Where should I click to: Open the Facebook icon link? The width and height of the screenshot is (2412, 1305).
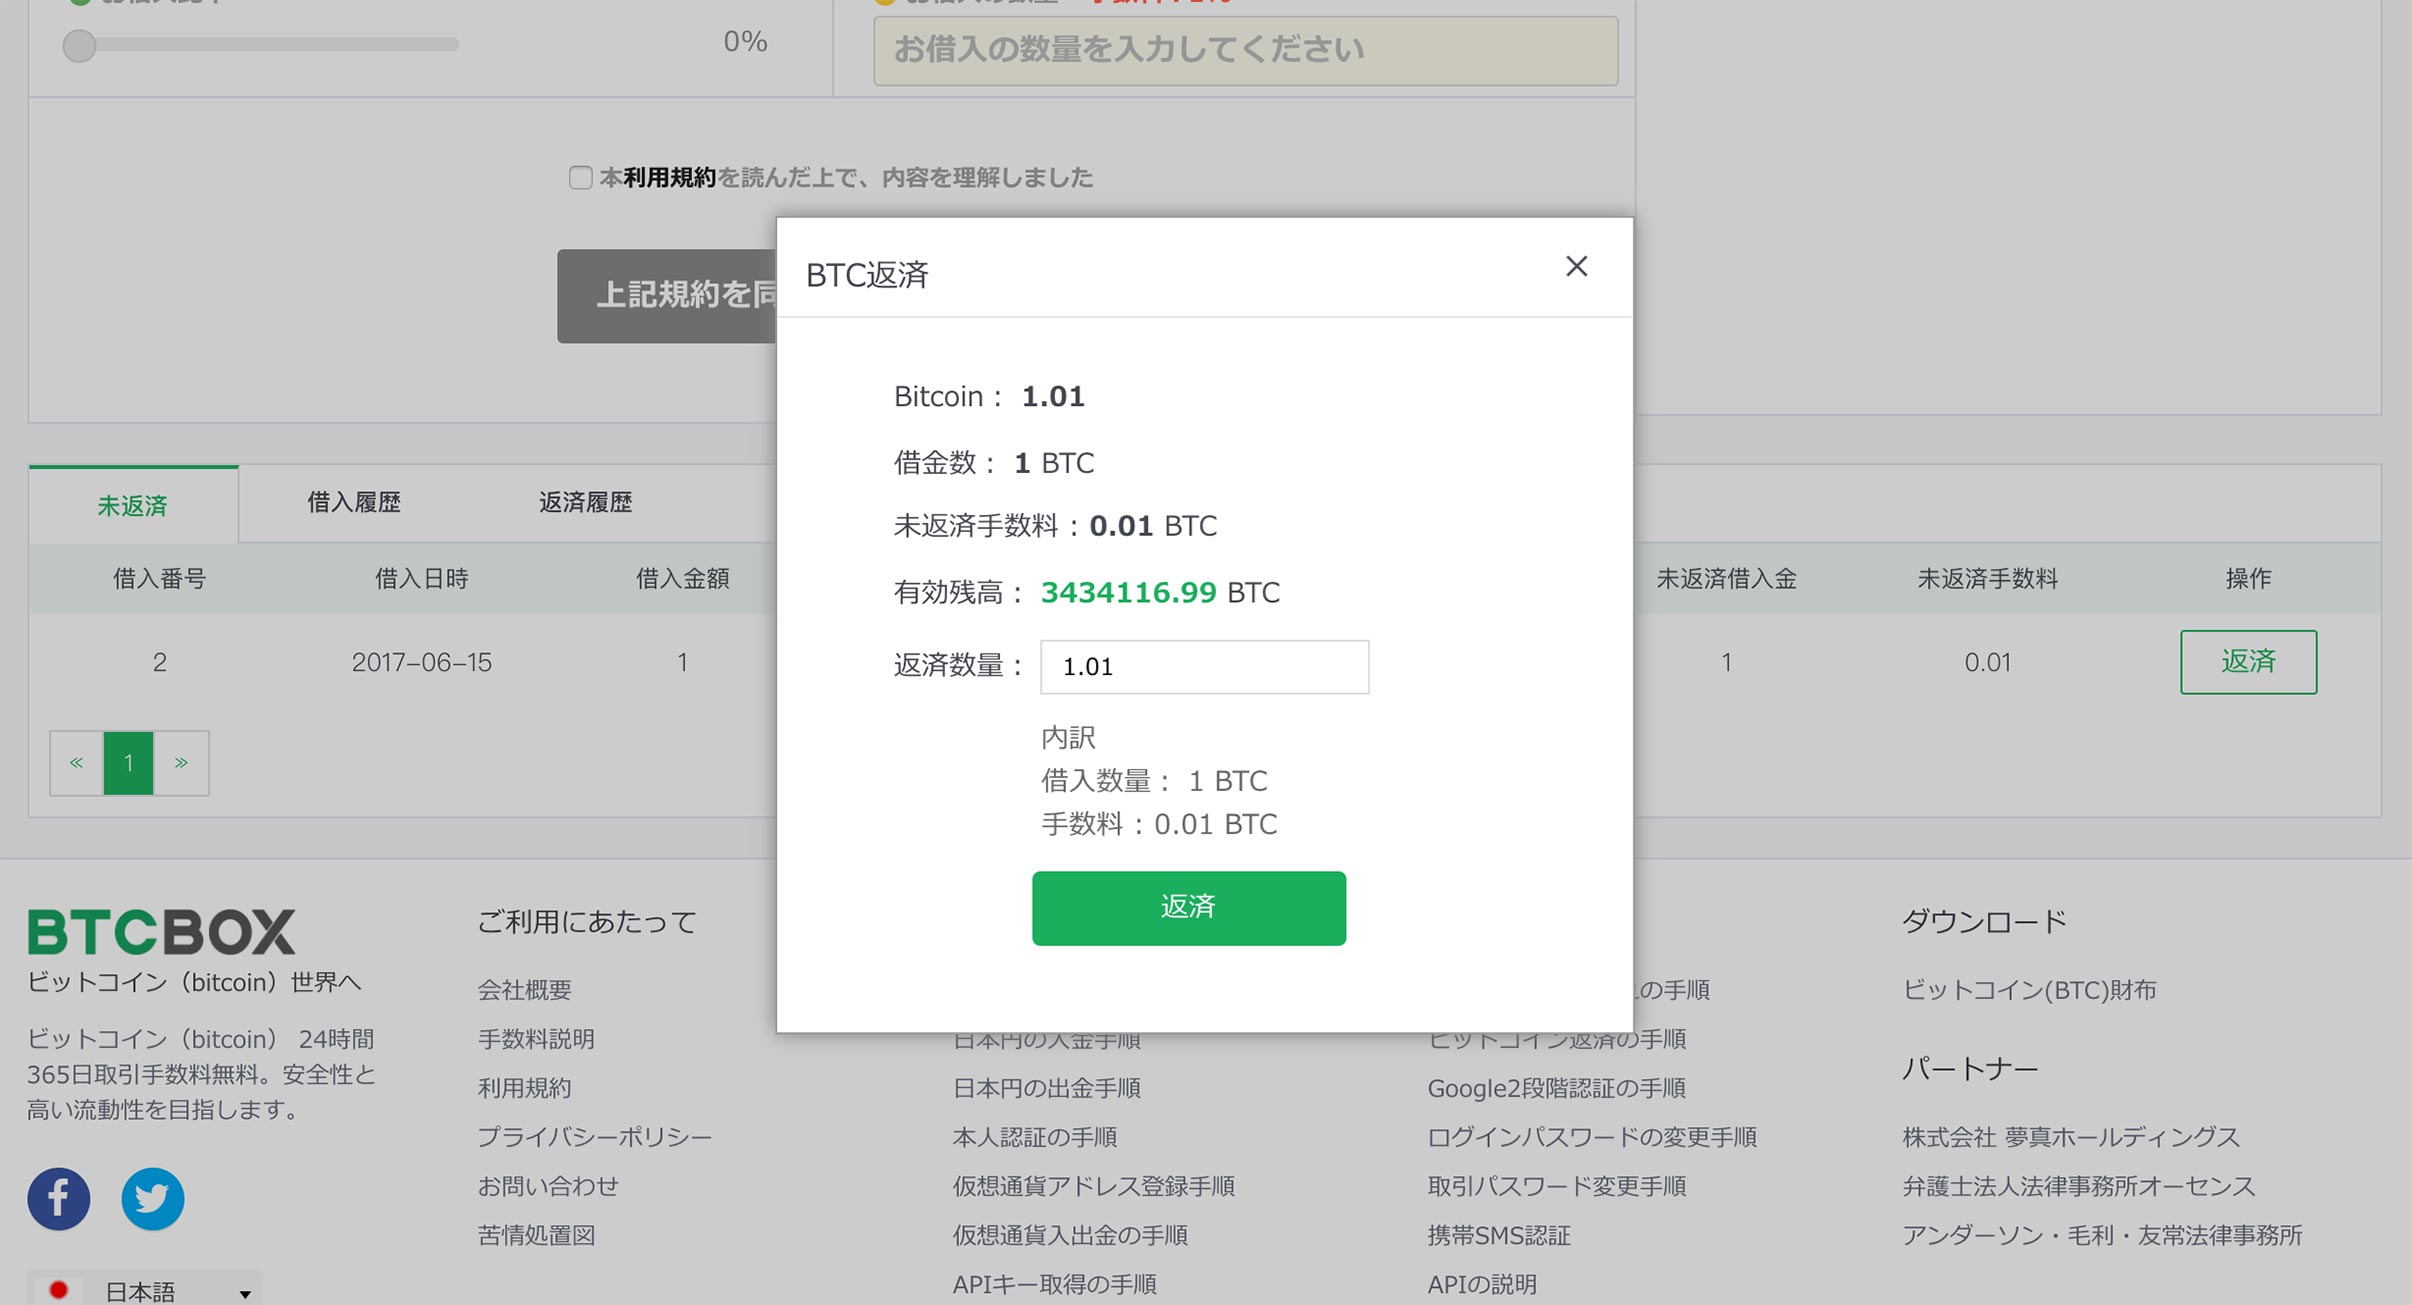click(59, 1198)
